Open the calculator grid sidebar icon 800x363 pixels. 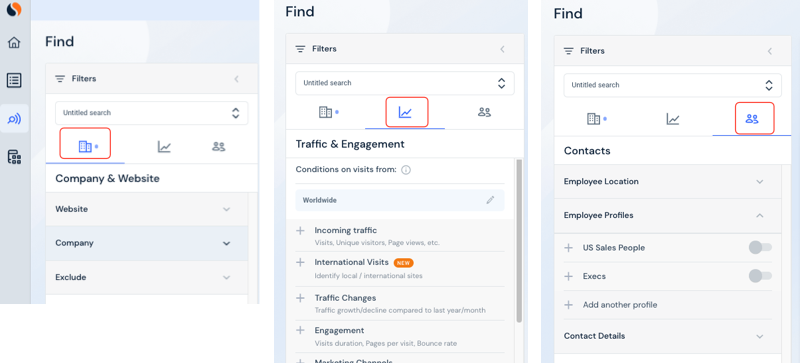click(14, 157)
